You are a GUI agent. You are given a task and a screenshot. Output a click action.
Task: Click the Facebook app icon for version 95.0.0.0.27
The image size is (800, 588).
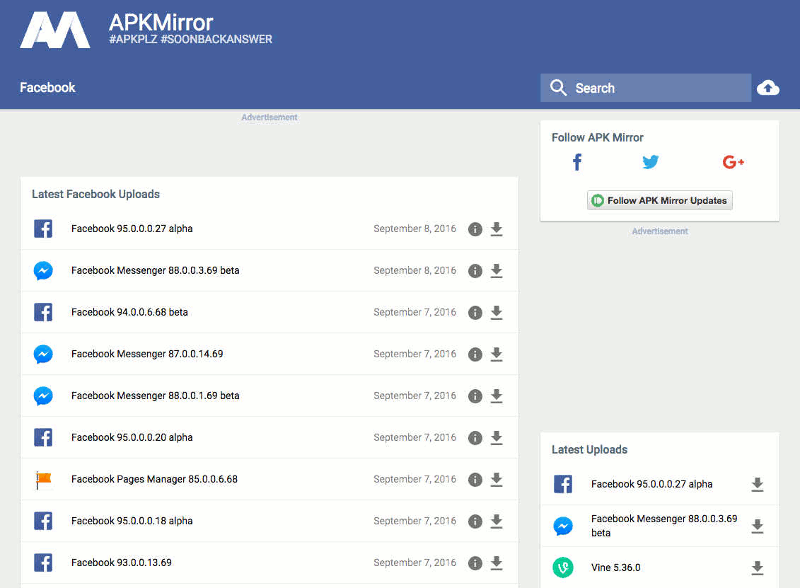[43, 229]
